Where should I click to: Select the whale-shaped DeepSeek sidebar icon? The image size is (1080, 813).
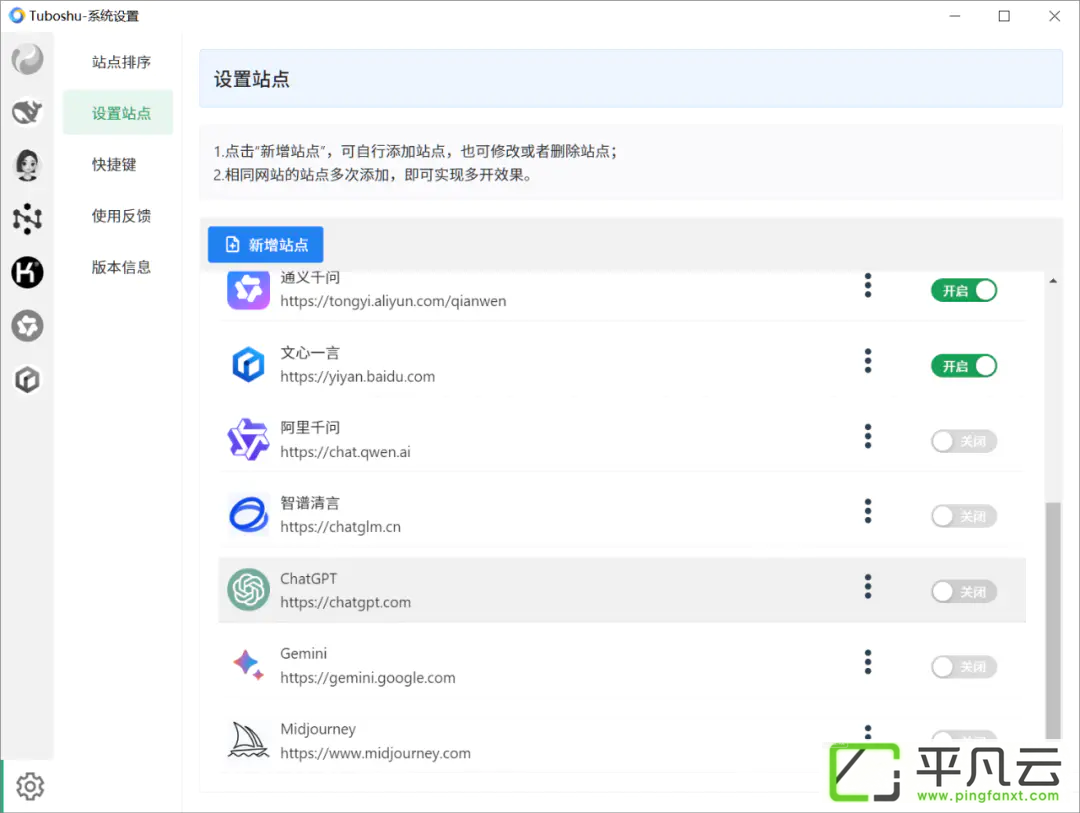click(x=28, y=112)
